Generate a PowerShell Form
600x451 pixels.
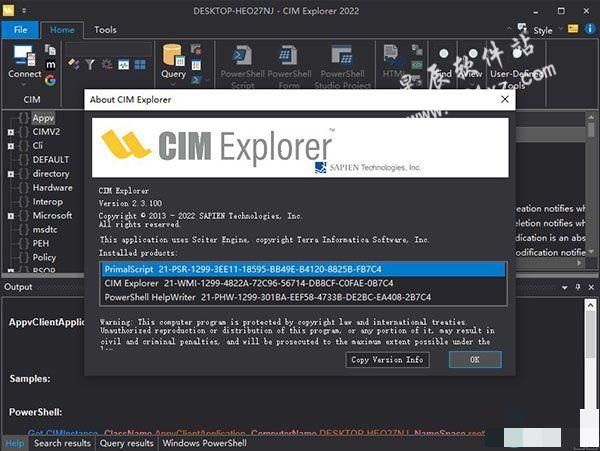pos(289,66)
